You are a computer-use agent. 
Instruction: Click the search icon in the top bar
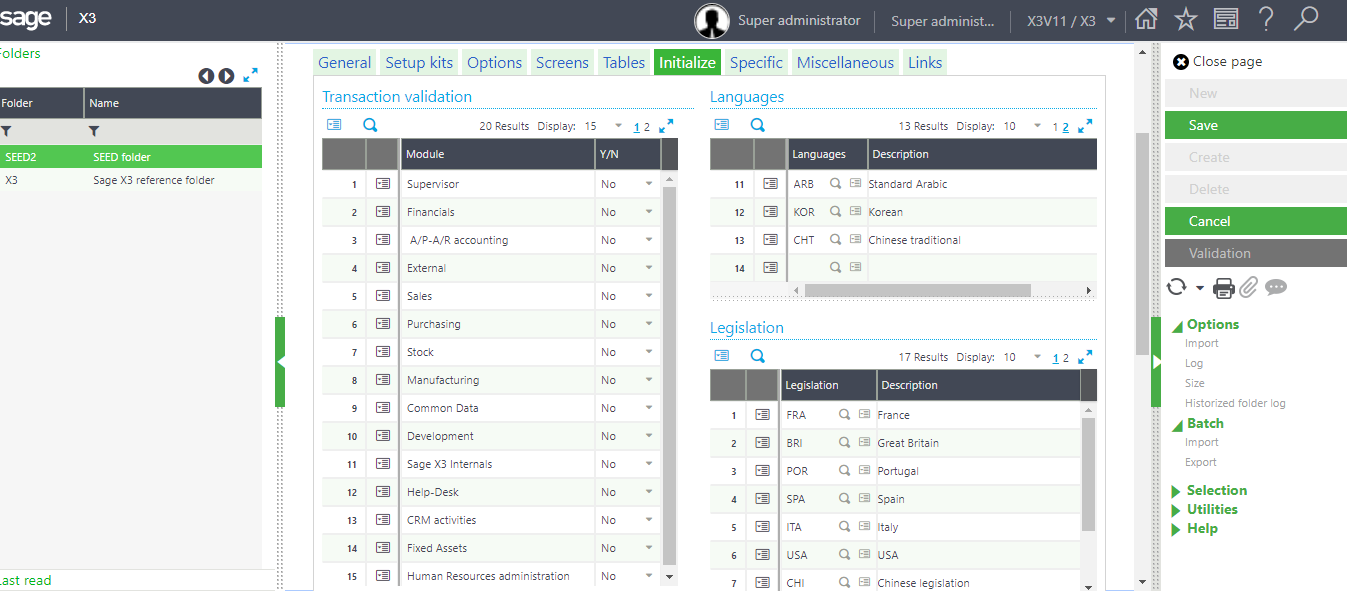pyautogui.click(x=1306, y=18)
